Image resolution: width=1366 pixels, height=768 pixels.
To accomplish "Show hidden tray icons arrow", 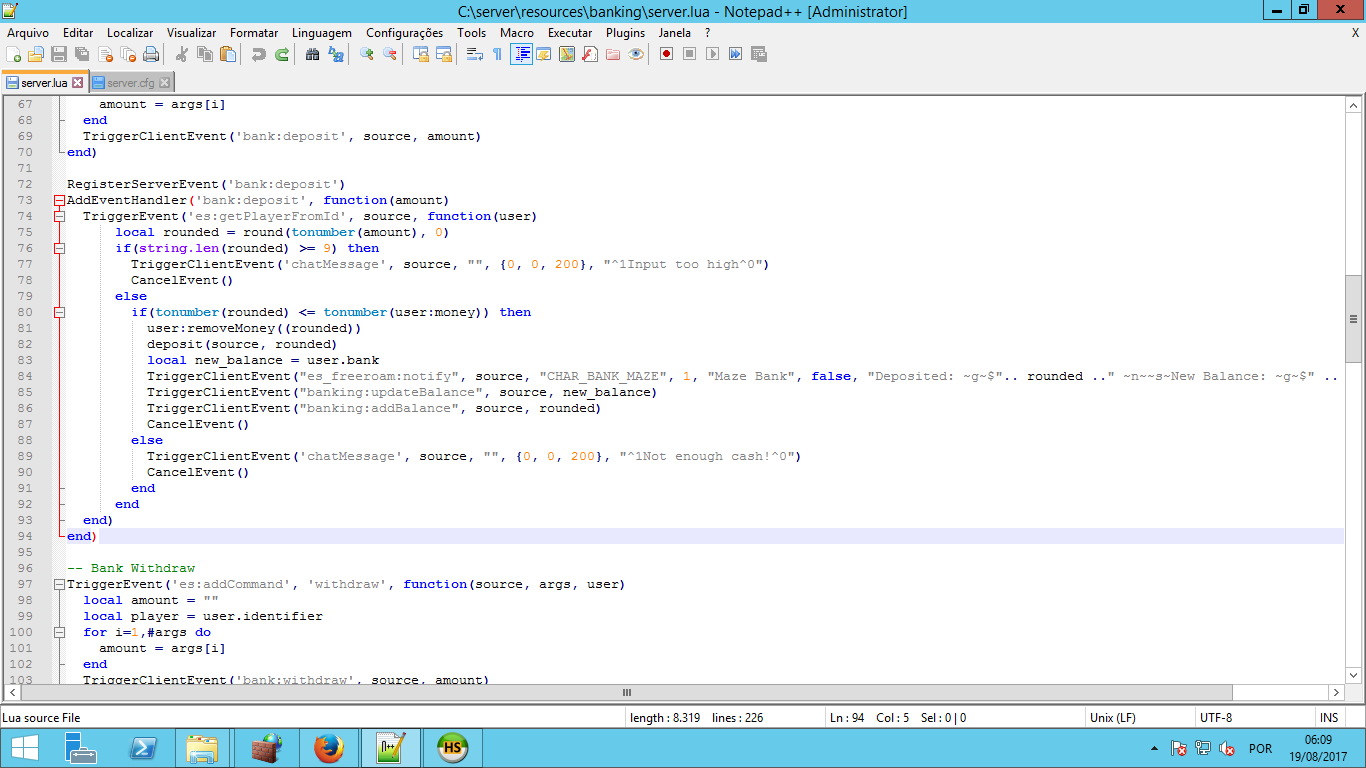I will click(1155, 749).
